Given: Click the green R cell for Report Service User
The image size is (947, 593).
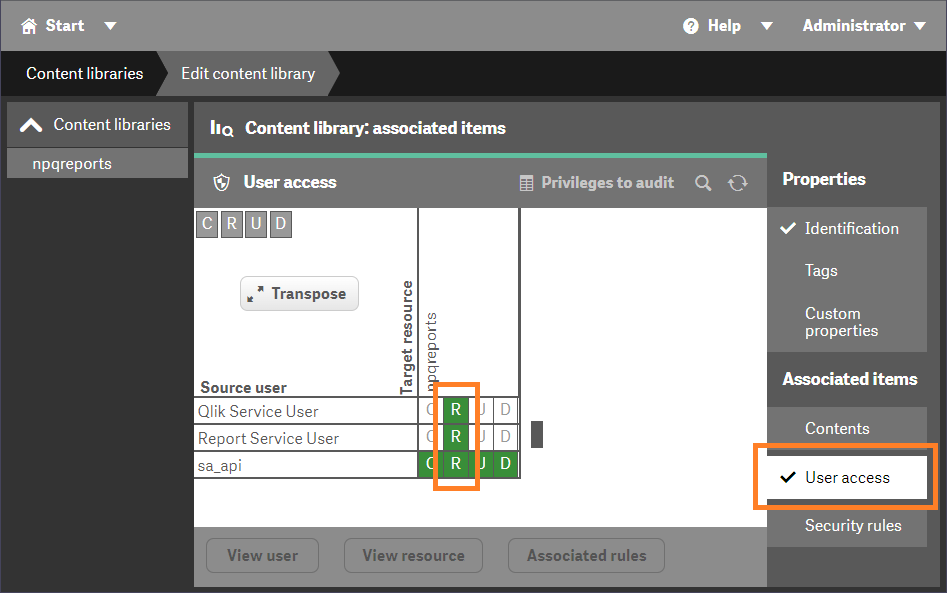Looking at the screenshot, I should point(456,437).
